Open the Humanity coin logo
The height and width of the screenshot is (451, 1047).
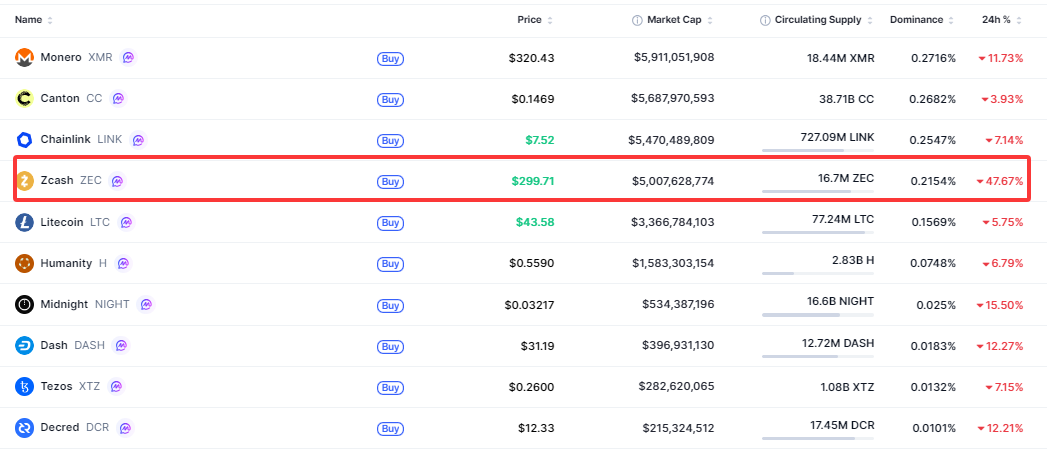24,263
